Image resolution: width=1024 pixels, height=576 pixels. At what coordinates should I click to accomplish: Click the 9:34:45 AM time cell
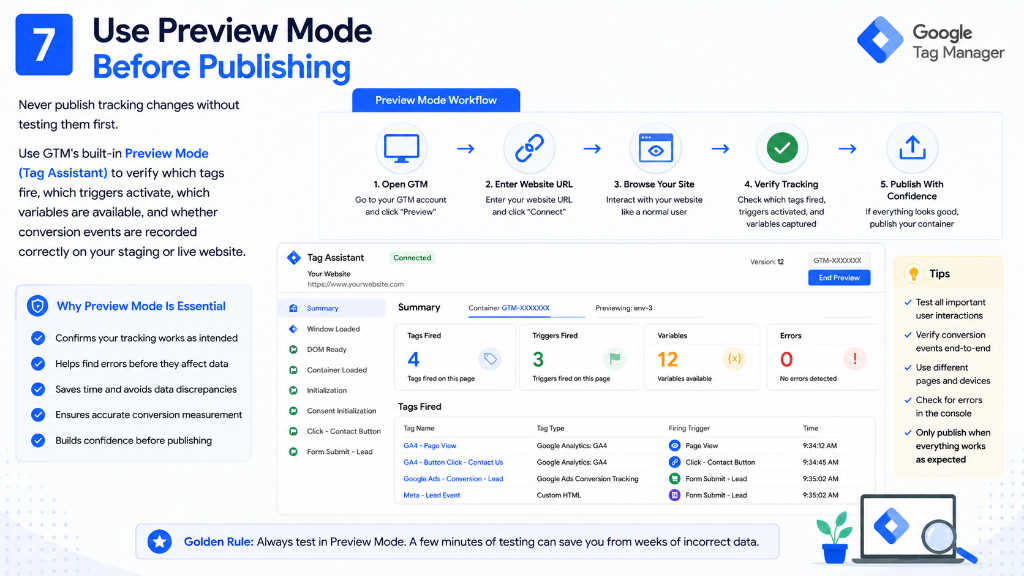pyautogui.click(x=820, y=462)
